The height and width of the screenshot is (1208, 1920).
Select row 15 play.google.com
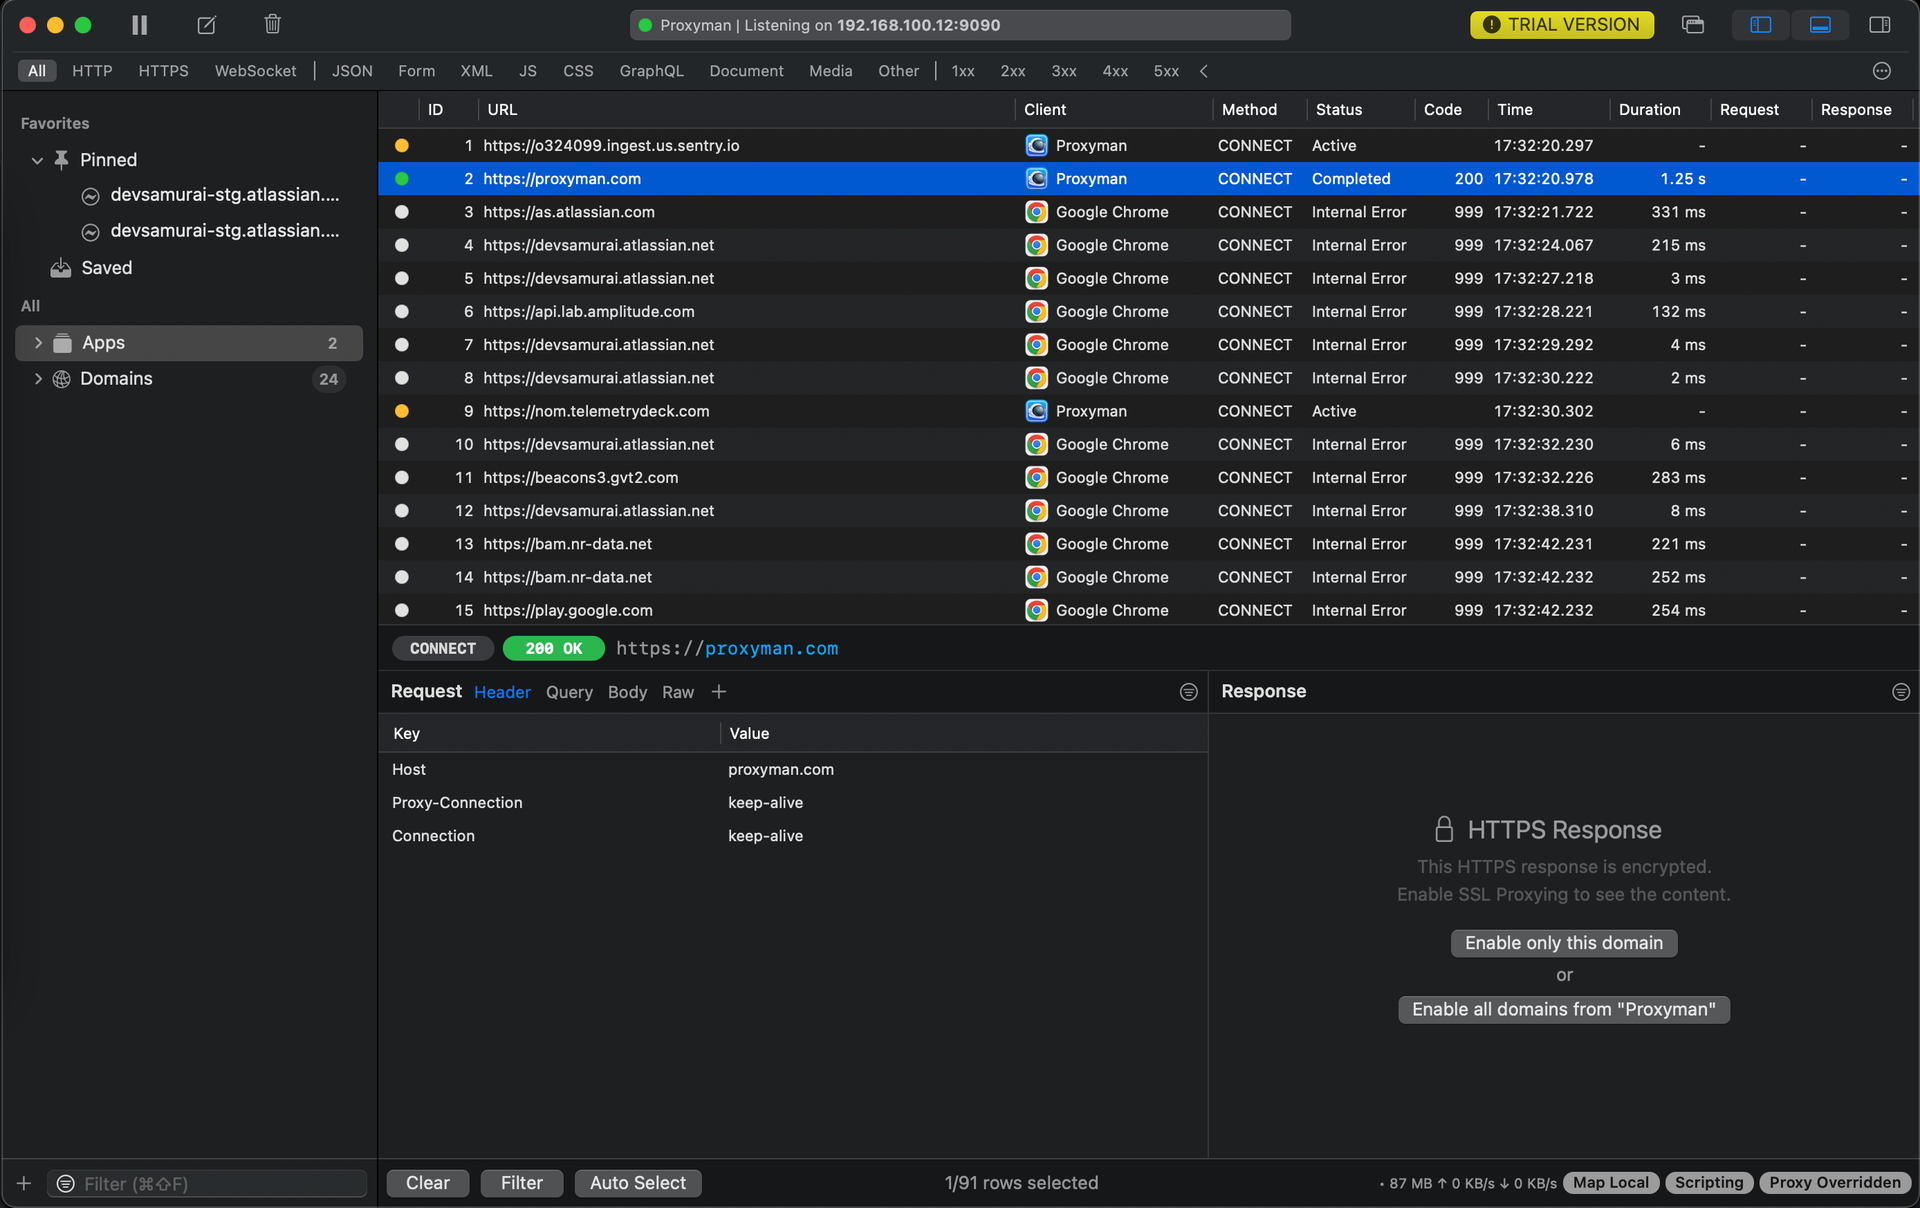point(1148,610)
